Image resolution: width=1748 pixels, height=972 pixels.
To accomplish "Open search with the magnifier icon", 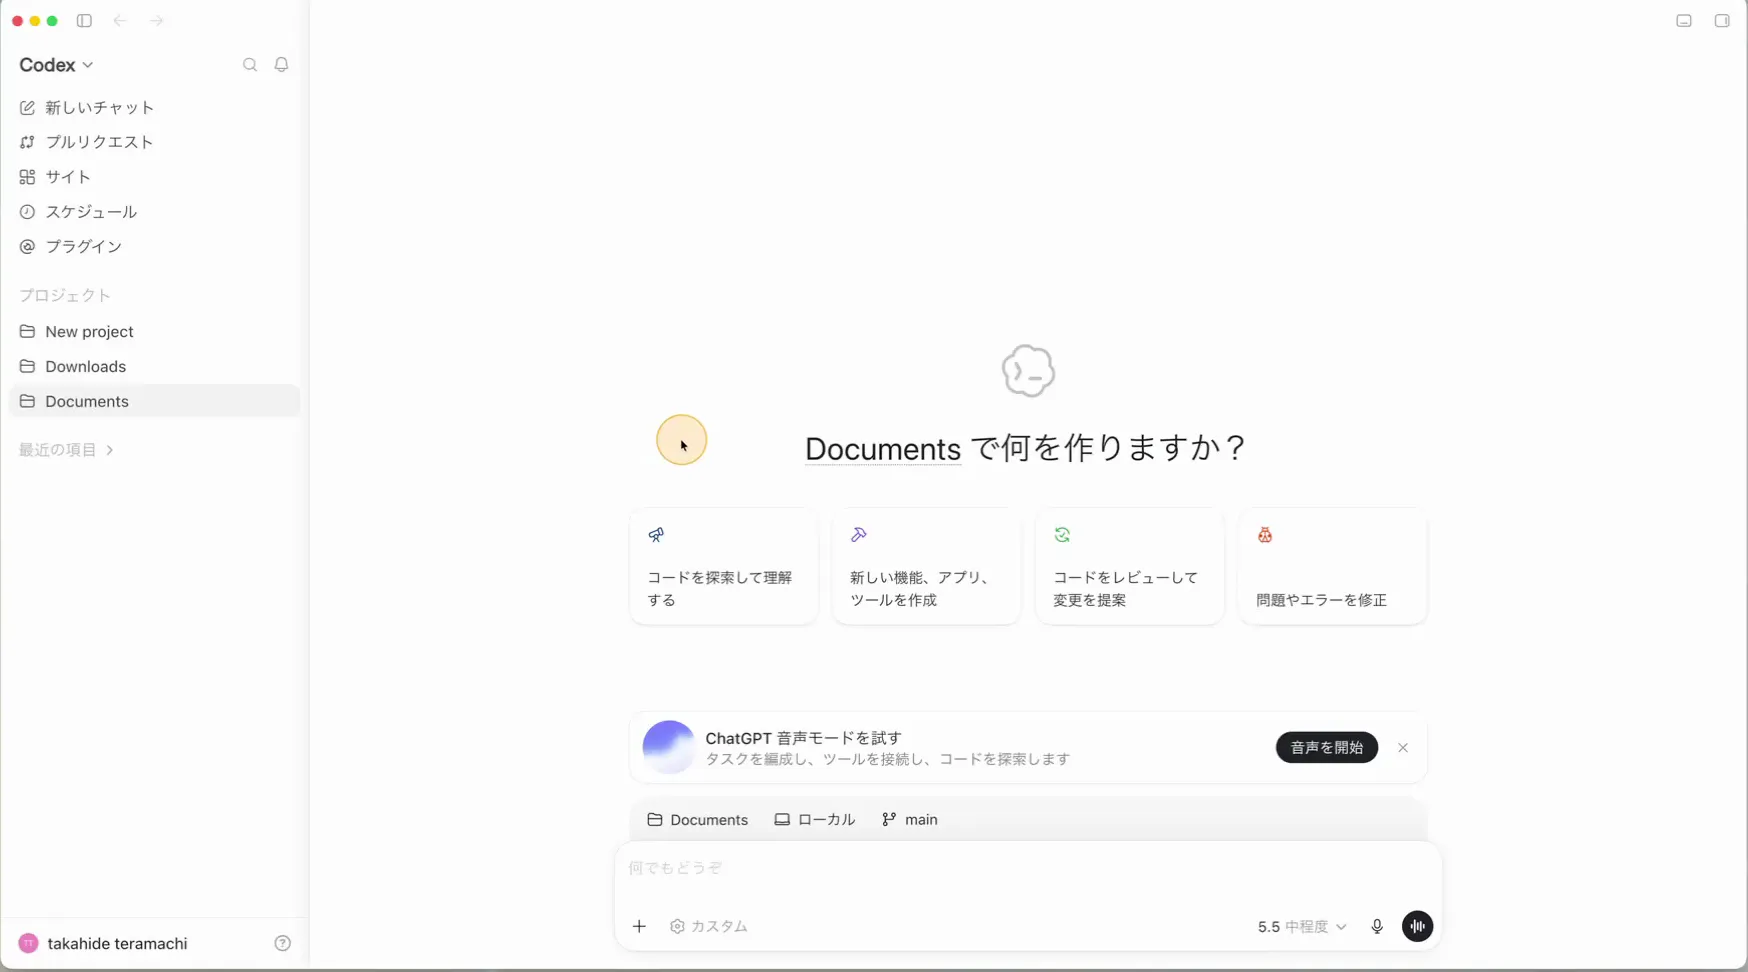I will pyautogui.click(x=250, y=65).
